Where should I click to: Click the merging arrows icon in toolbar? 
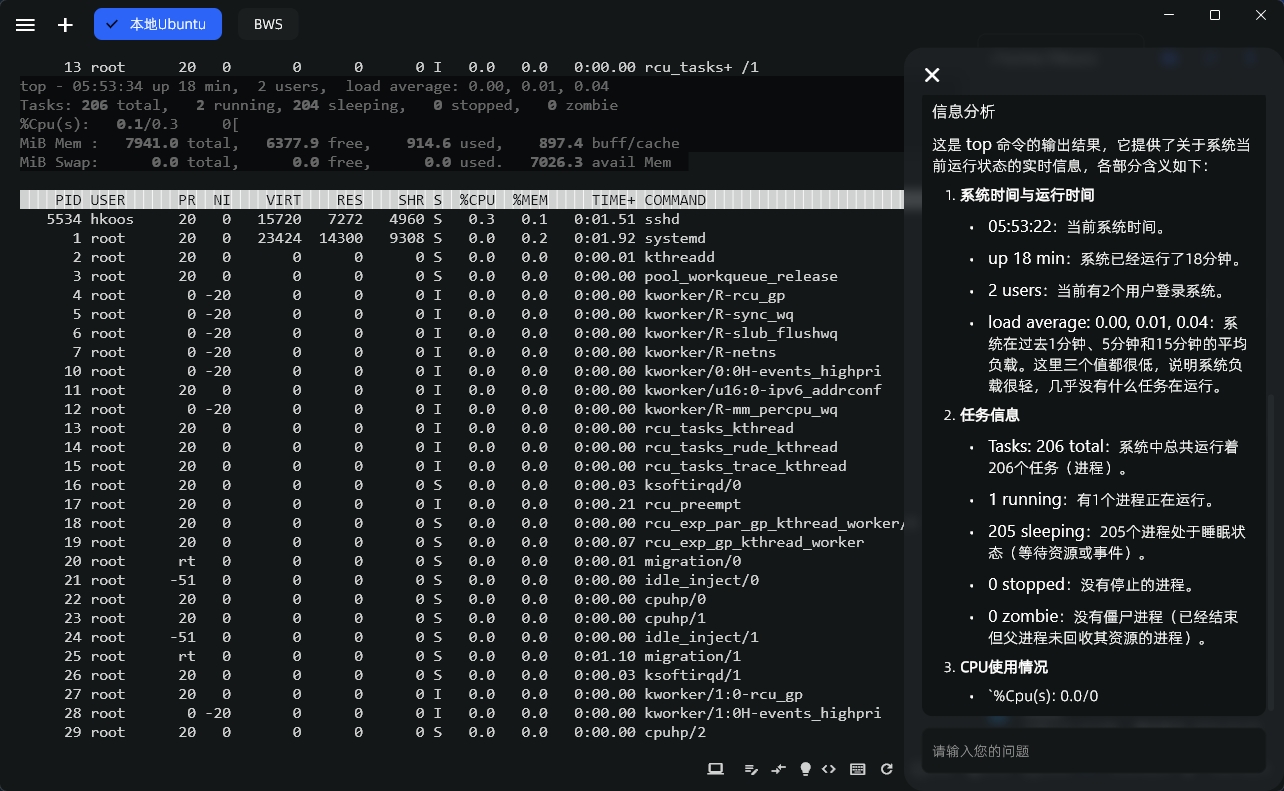(779, 769)
